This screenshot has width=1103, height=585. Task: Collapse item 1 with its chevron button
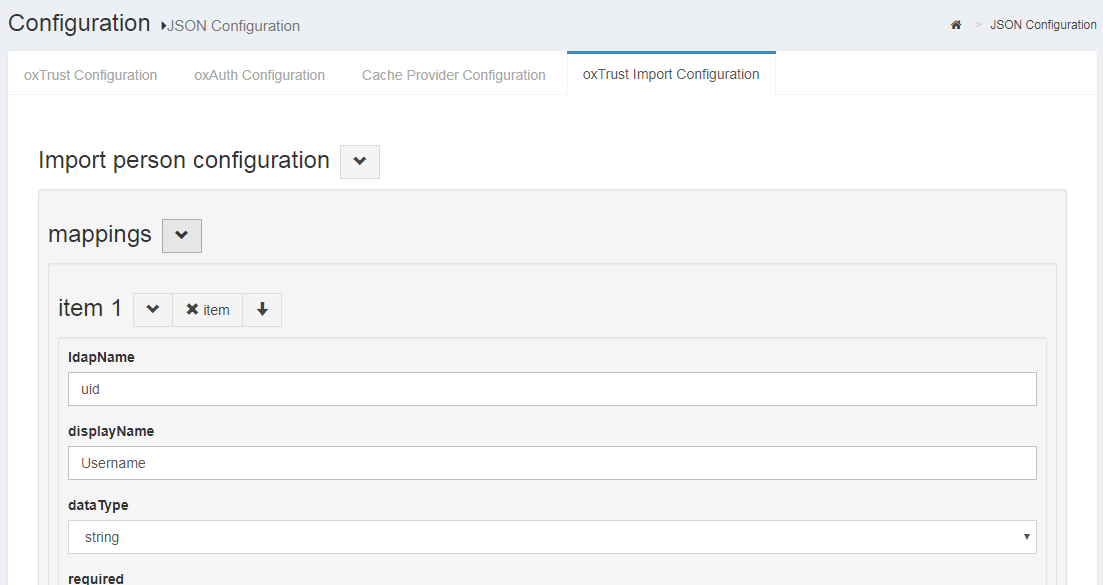coord(153,310)
